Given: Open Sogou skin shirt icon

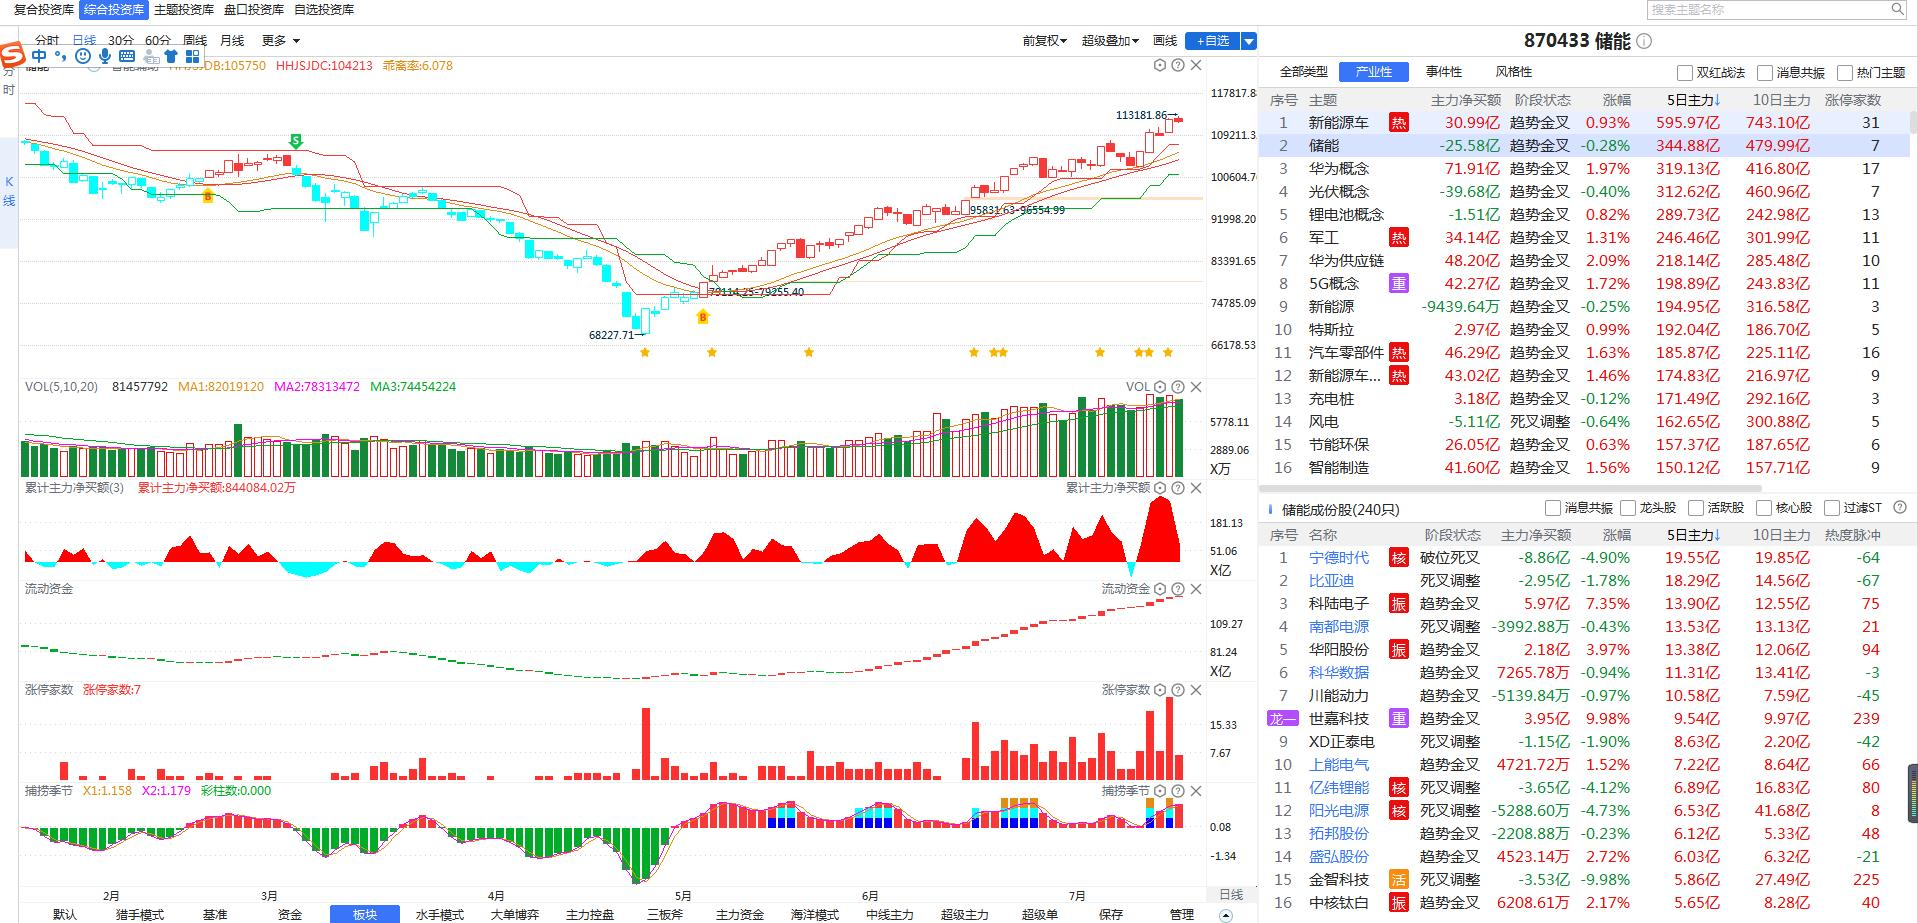Looking at the screenshot, I should (171, 56).
